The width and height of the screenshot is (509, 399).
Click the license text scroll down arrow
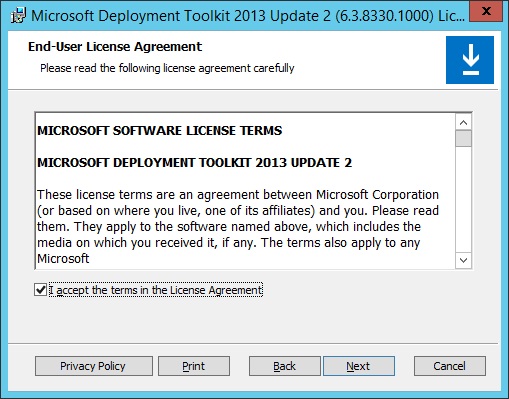(463, 260)
